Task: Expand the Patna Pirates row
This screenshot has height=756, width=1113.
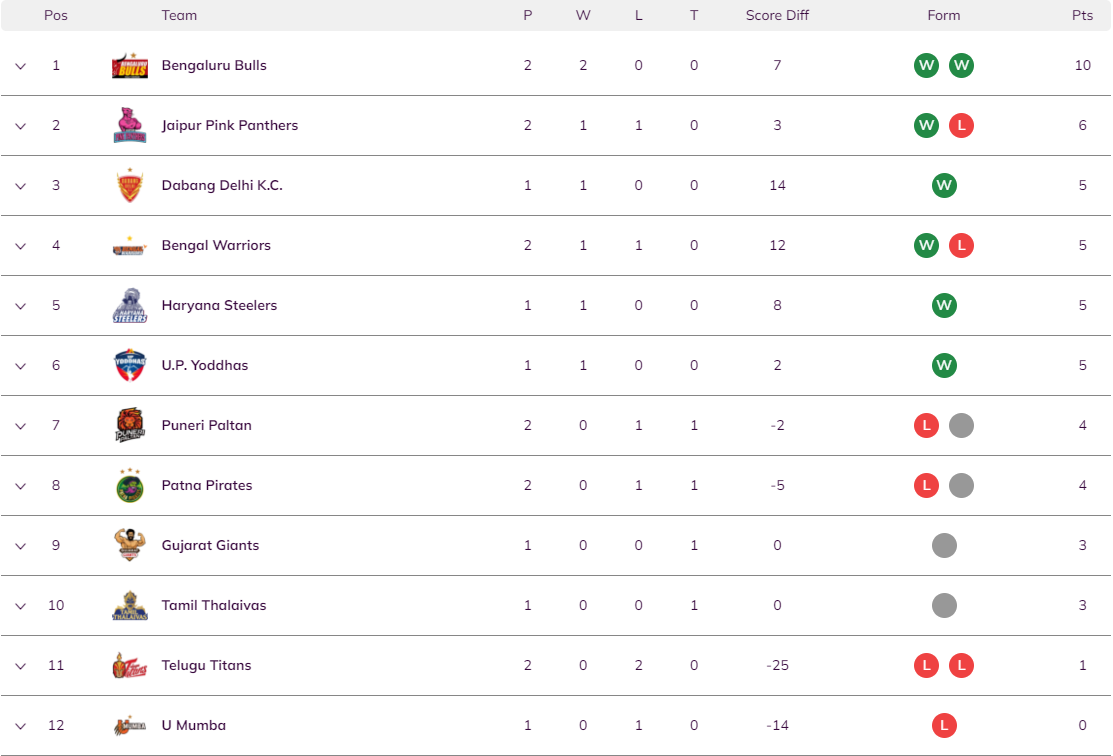Action: pyautogui.click(x=20, y=485)
